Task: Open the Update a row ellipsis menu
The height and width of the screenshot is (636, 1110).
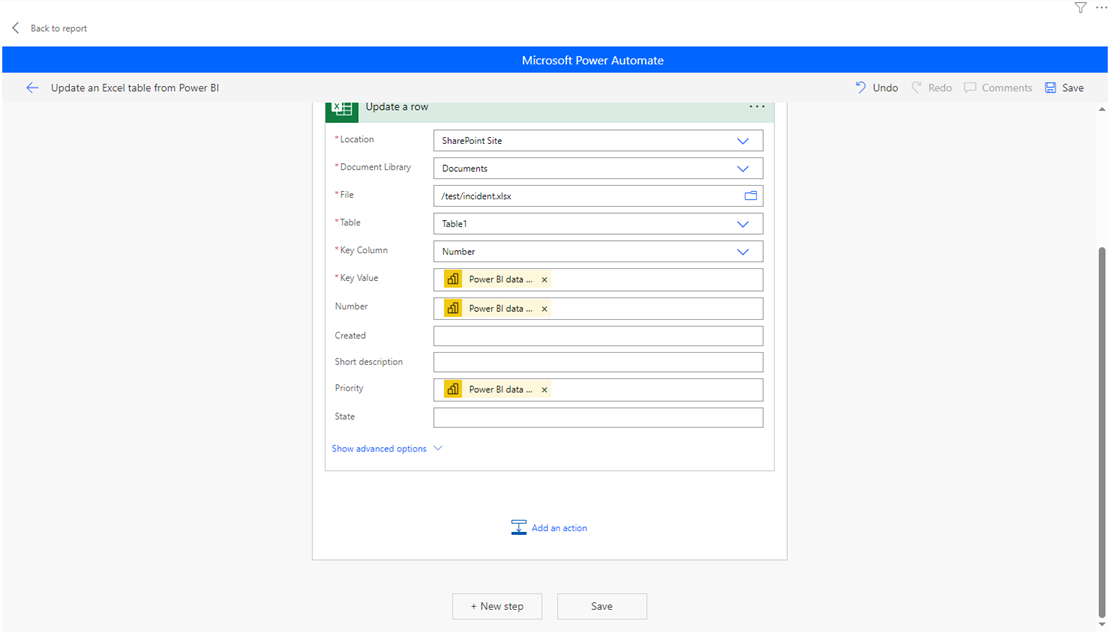Action: [757, 106]
